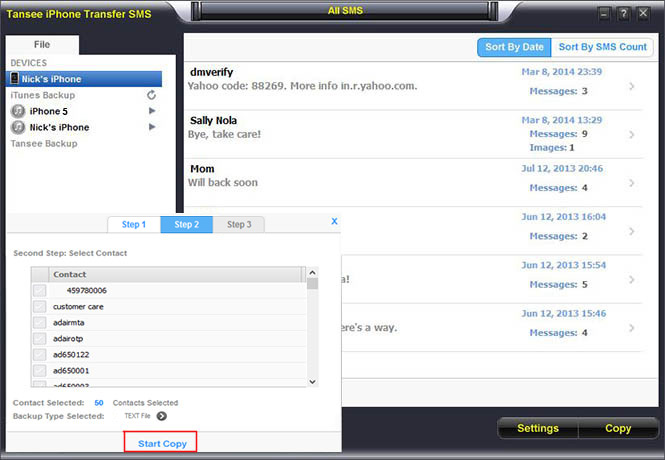
Task: Click the iPhone 5 iTunes backup icon
Action: click(18, 111)
